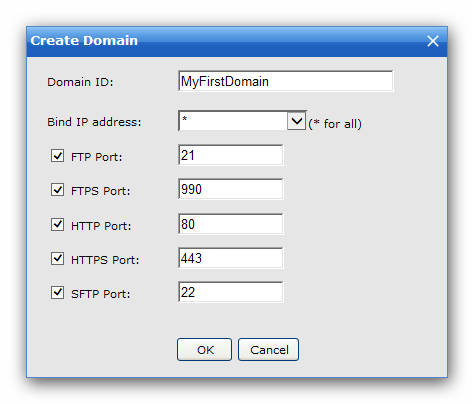Click the HTTPS Port field showing 443

(231, 258)
